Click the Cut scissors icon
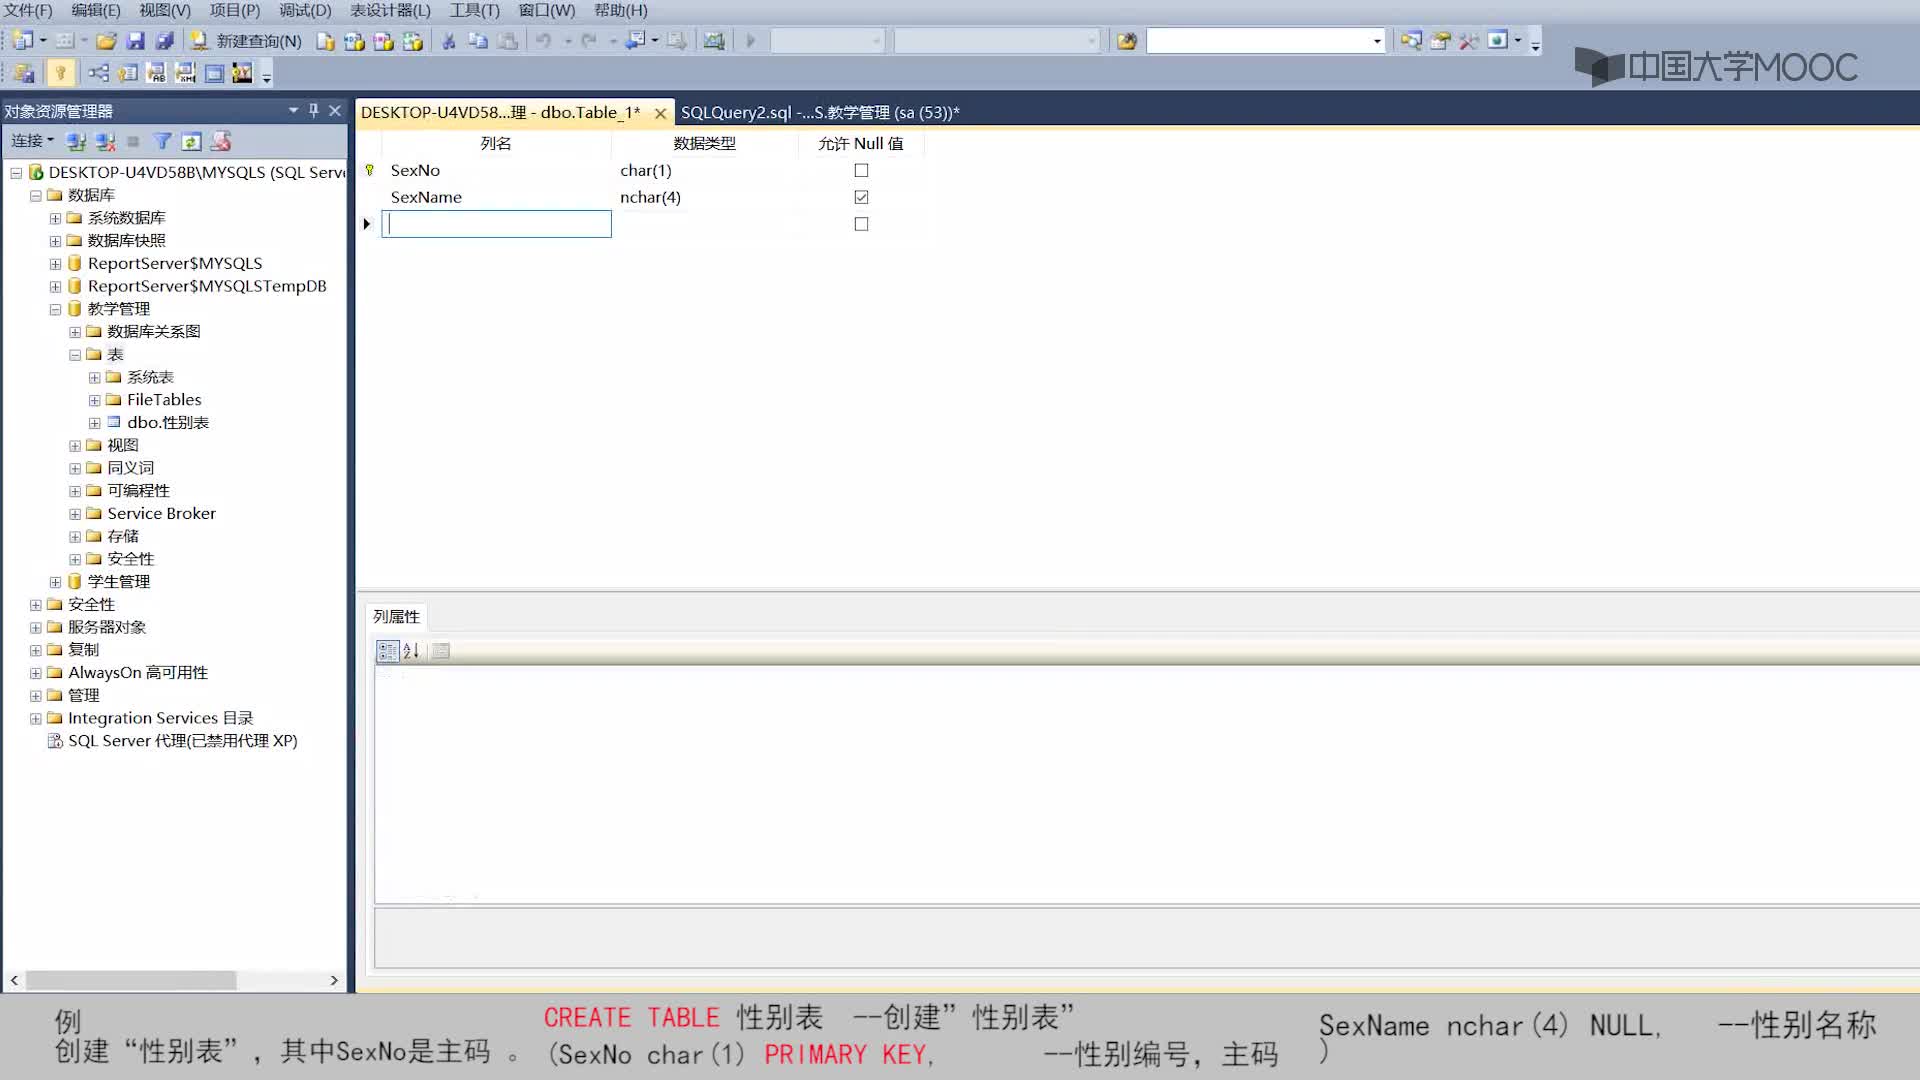1920x1080 pixels. coord(448,41)
